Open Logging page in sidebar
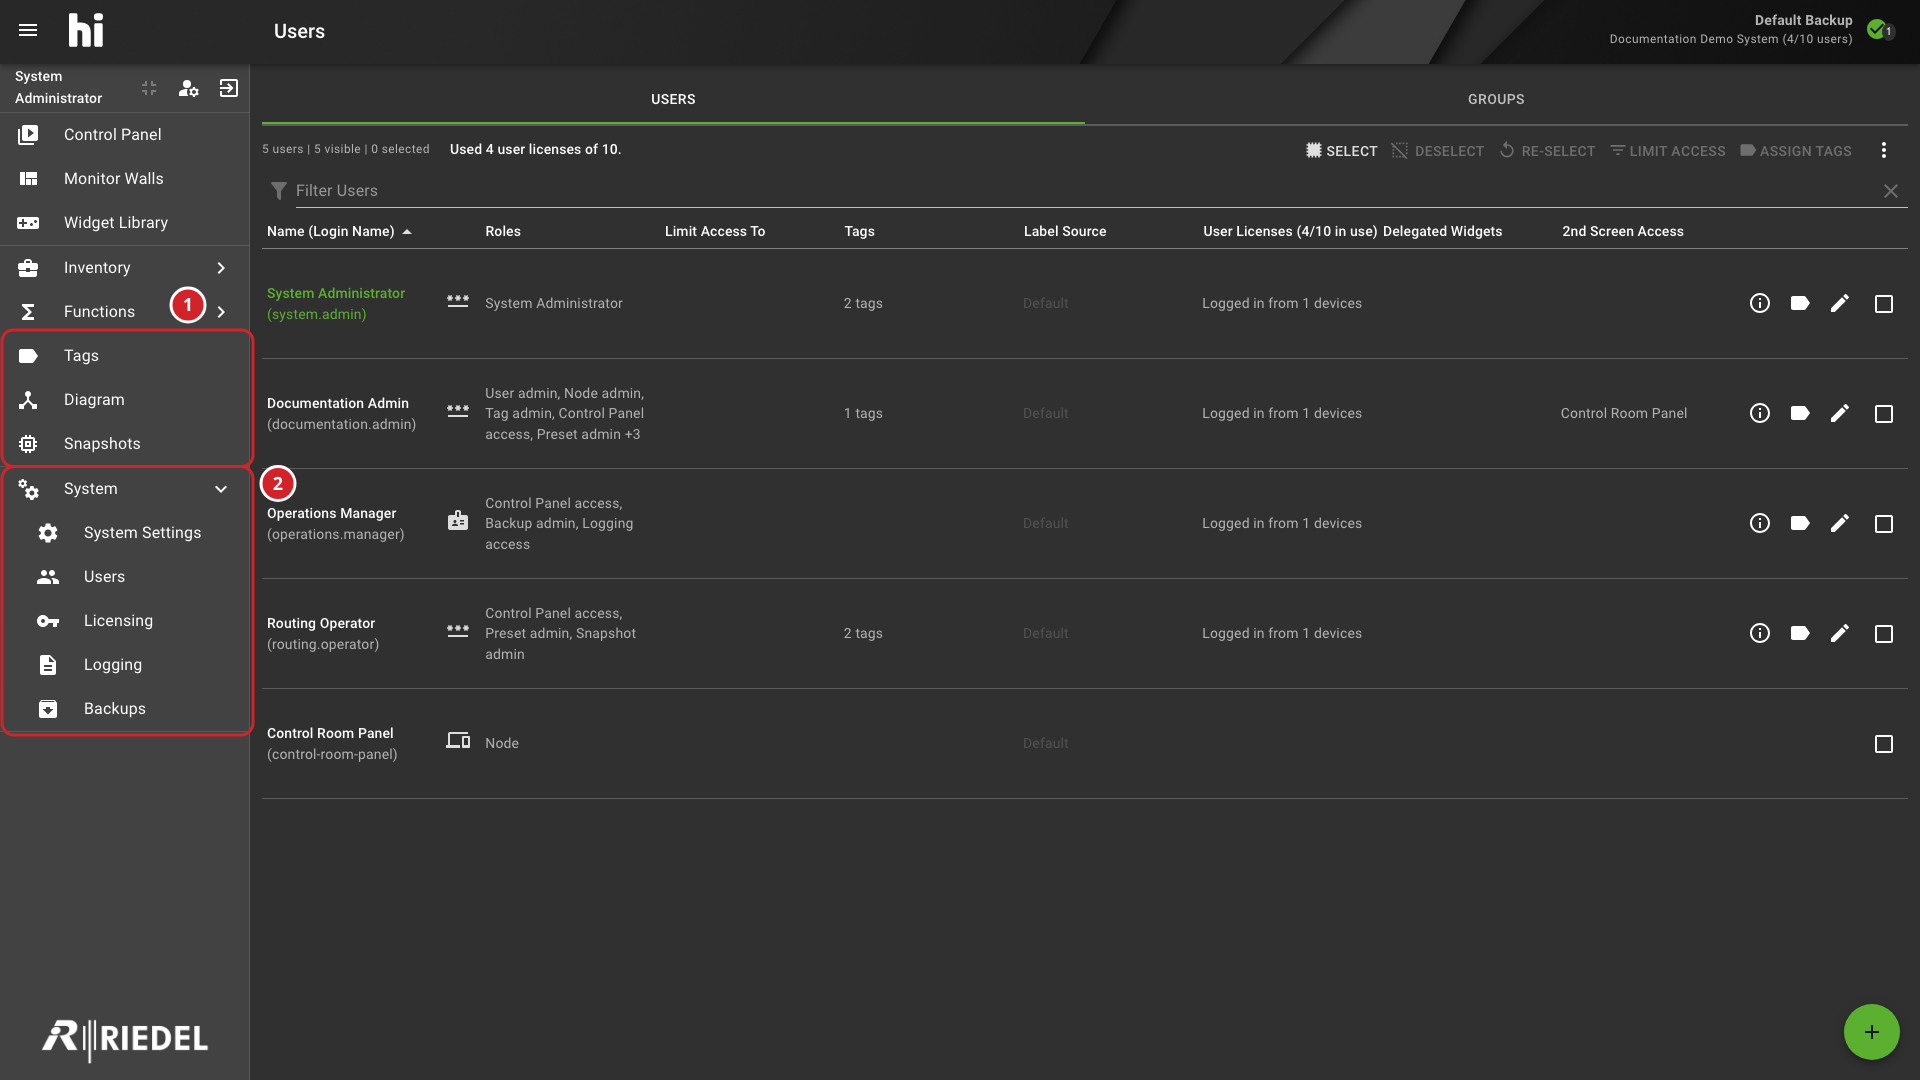The height and width of the screenshot is (1080, 1920). [x=125, y=665]
